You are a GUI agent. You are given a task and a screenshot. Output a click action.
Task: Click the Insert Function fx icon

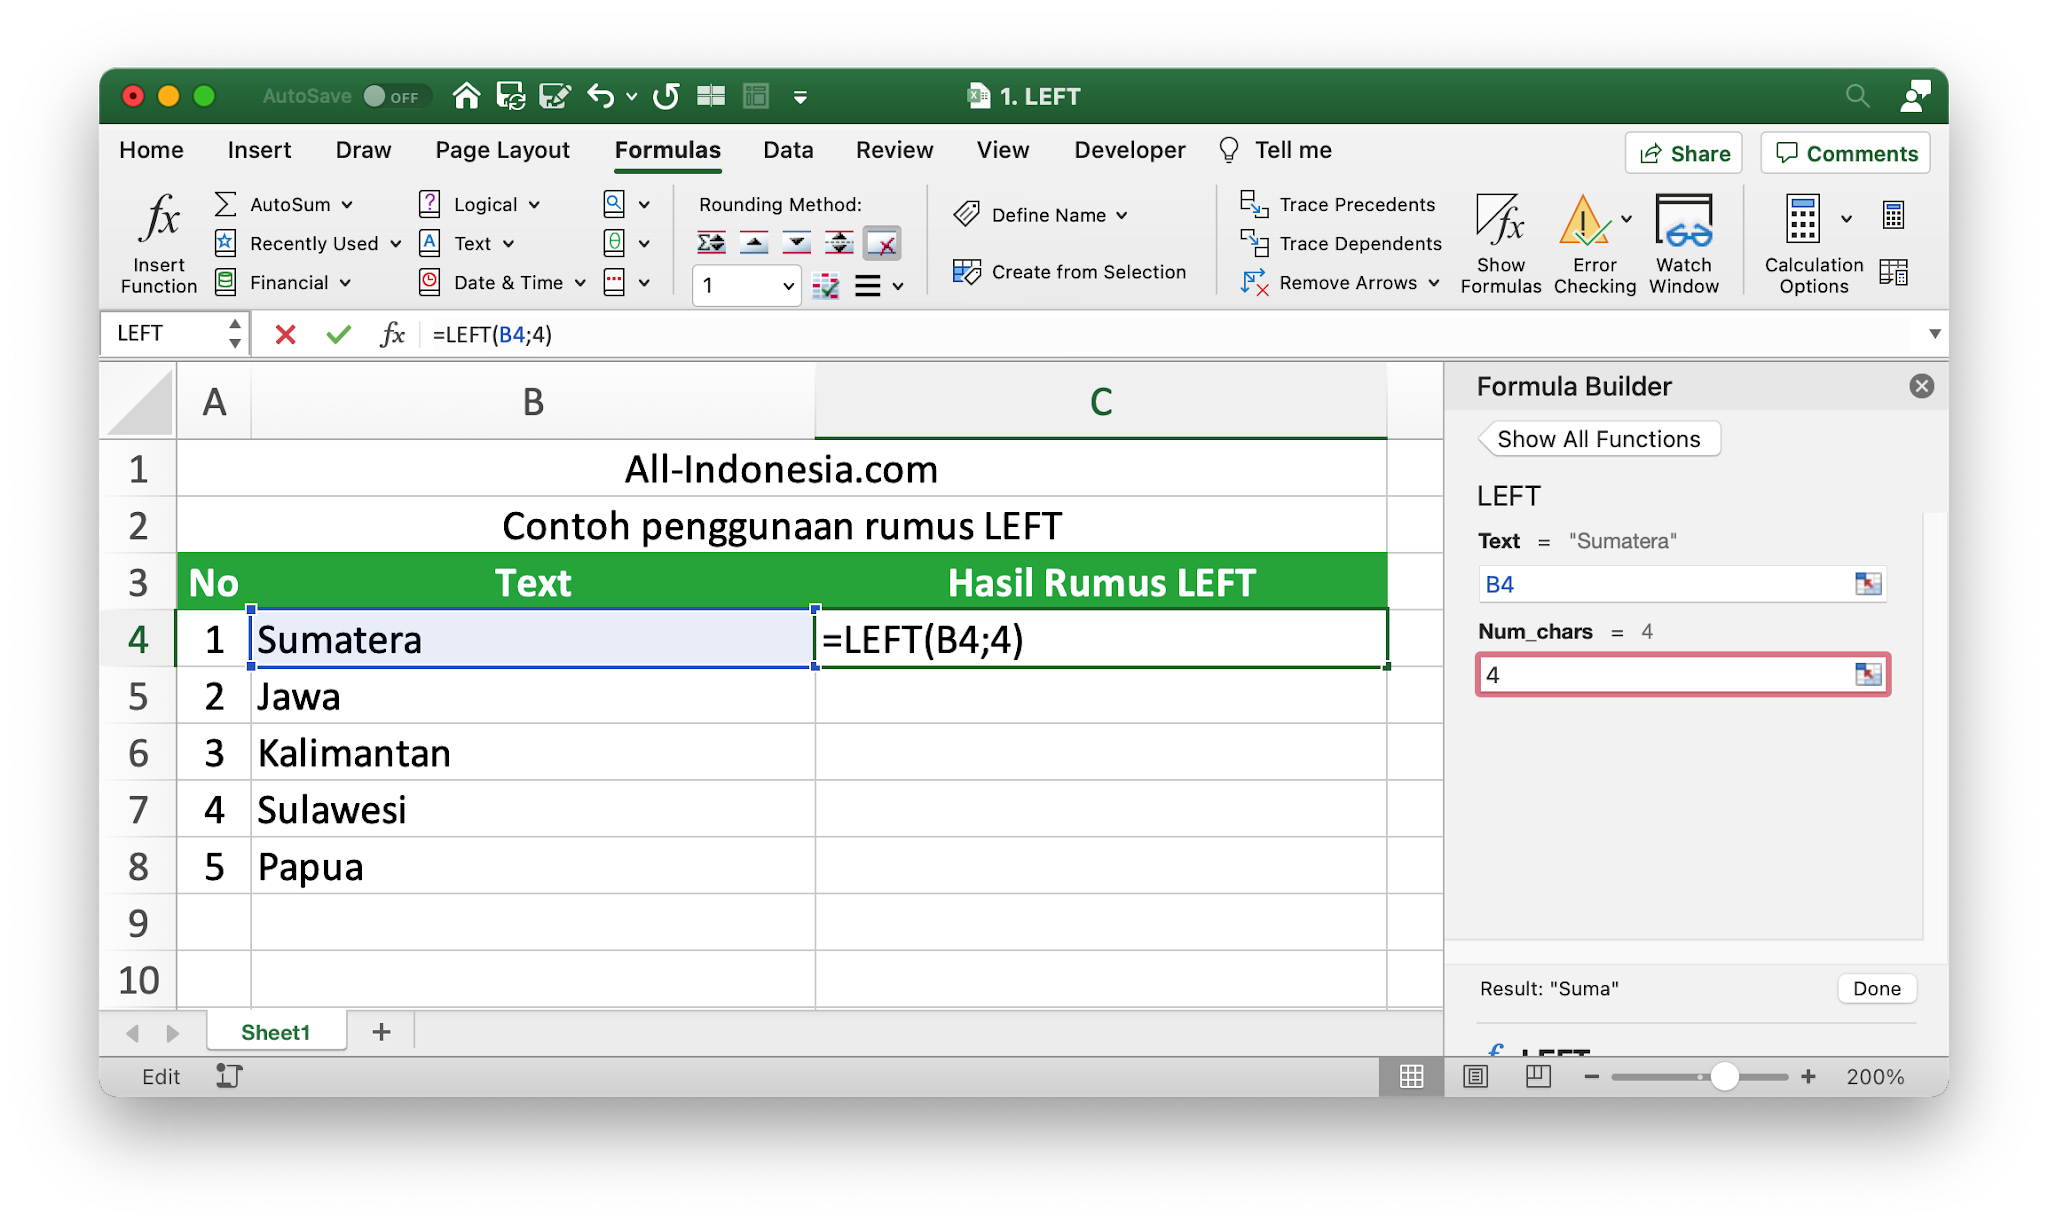pos(160,219)
